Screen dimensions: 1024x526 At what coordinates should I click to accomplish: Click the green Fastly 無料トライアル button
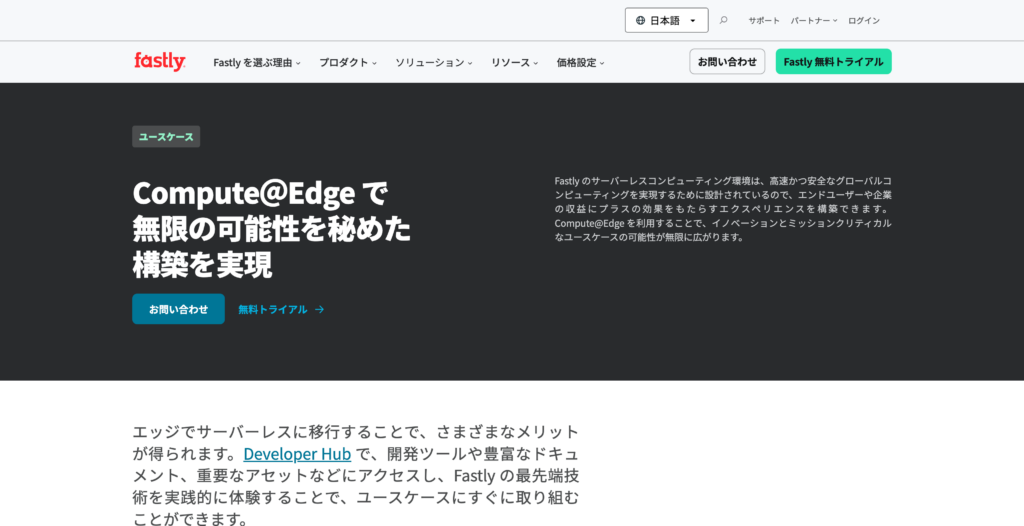point(833,62)
